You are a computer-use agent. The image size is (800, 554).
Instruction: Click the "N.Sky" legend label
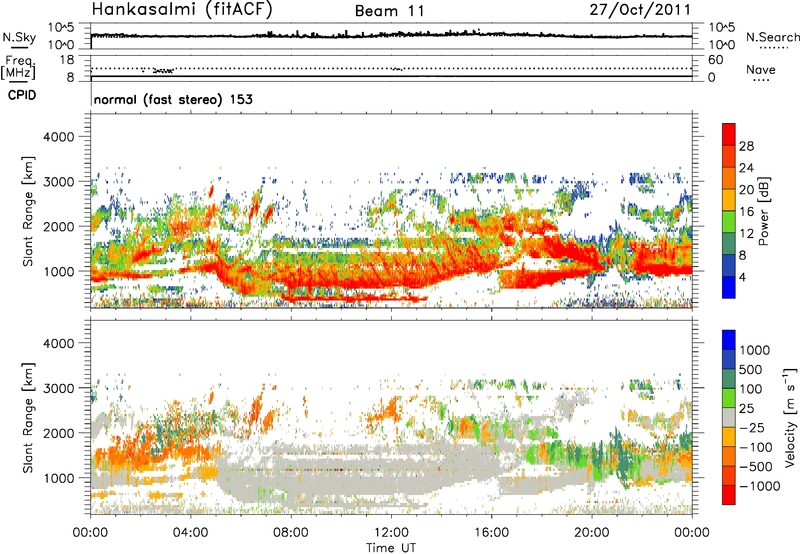19,37
